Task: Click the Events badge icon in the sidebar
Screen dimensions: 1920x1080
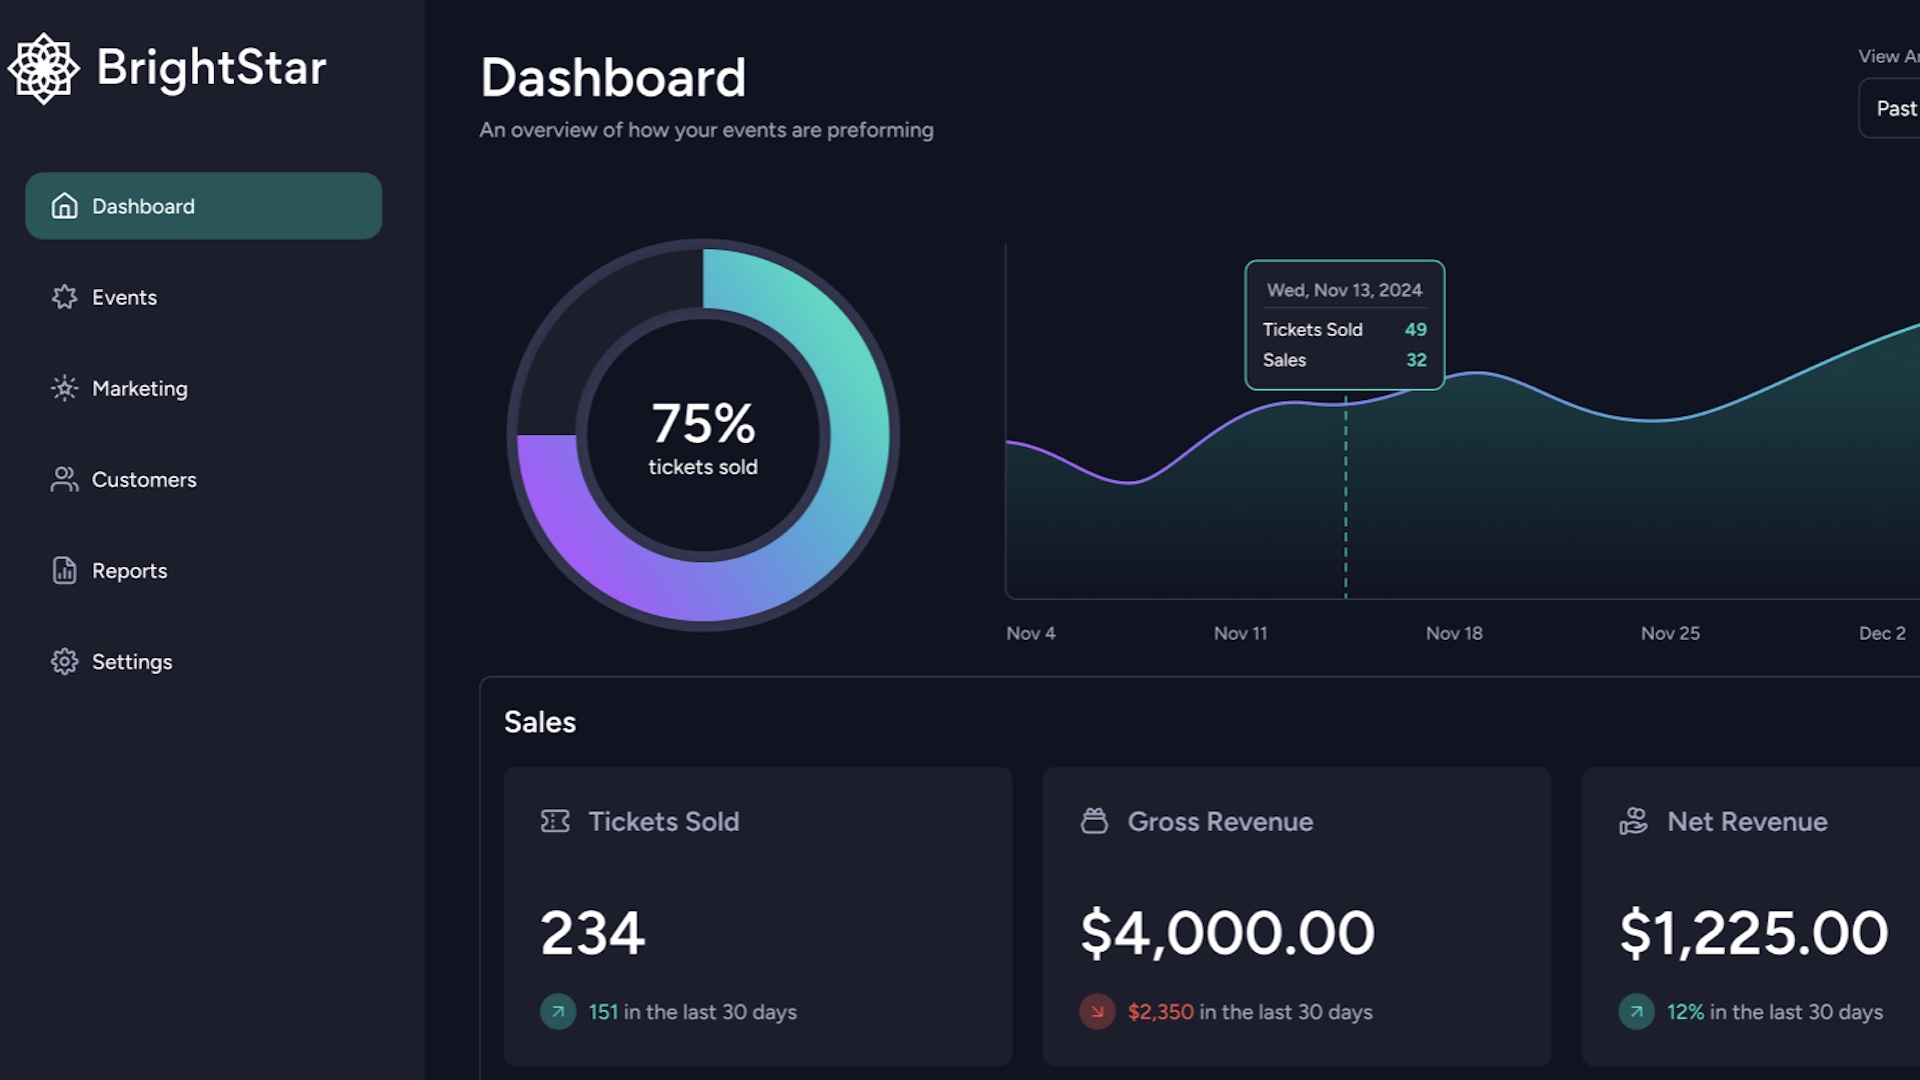Action: click(64, 297)
